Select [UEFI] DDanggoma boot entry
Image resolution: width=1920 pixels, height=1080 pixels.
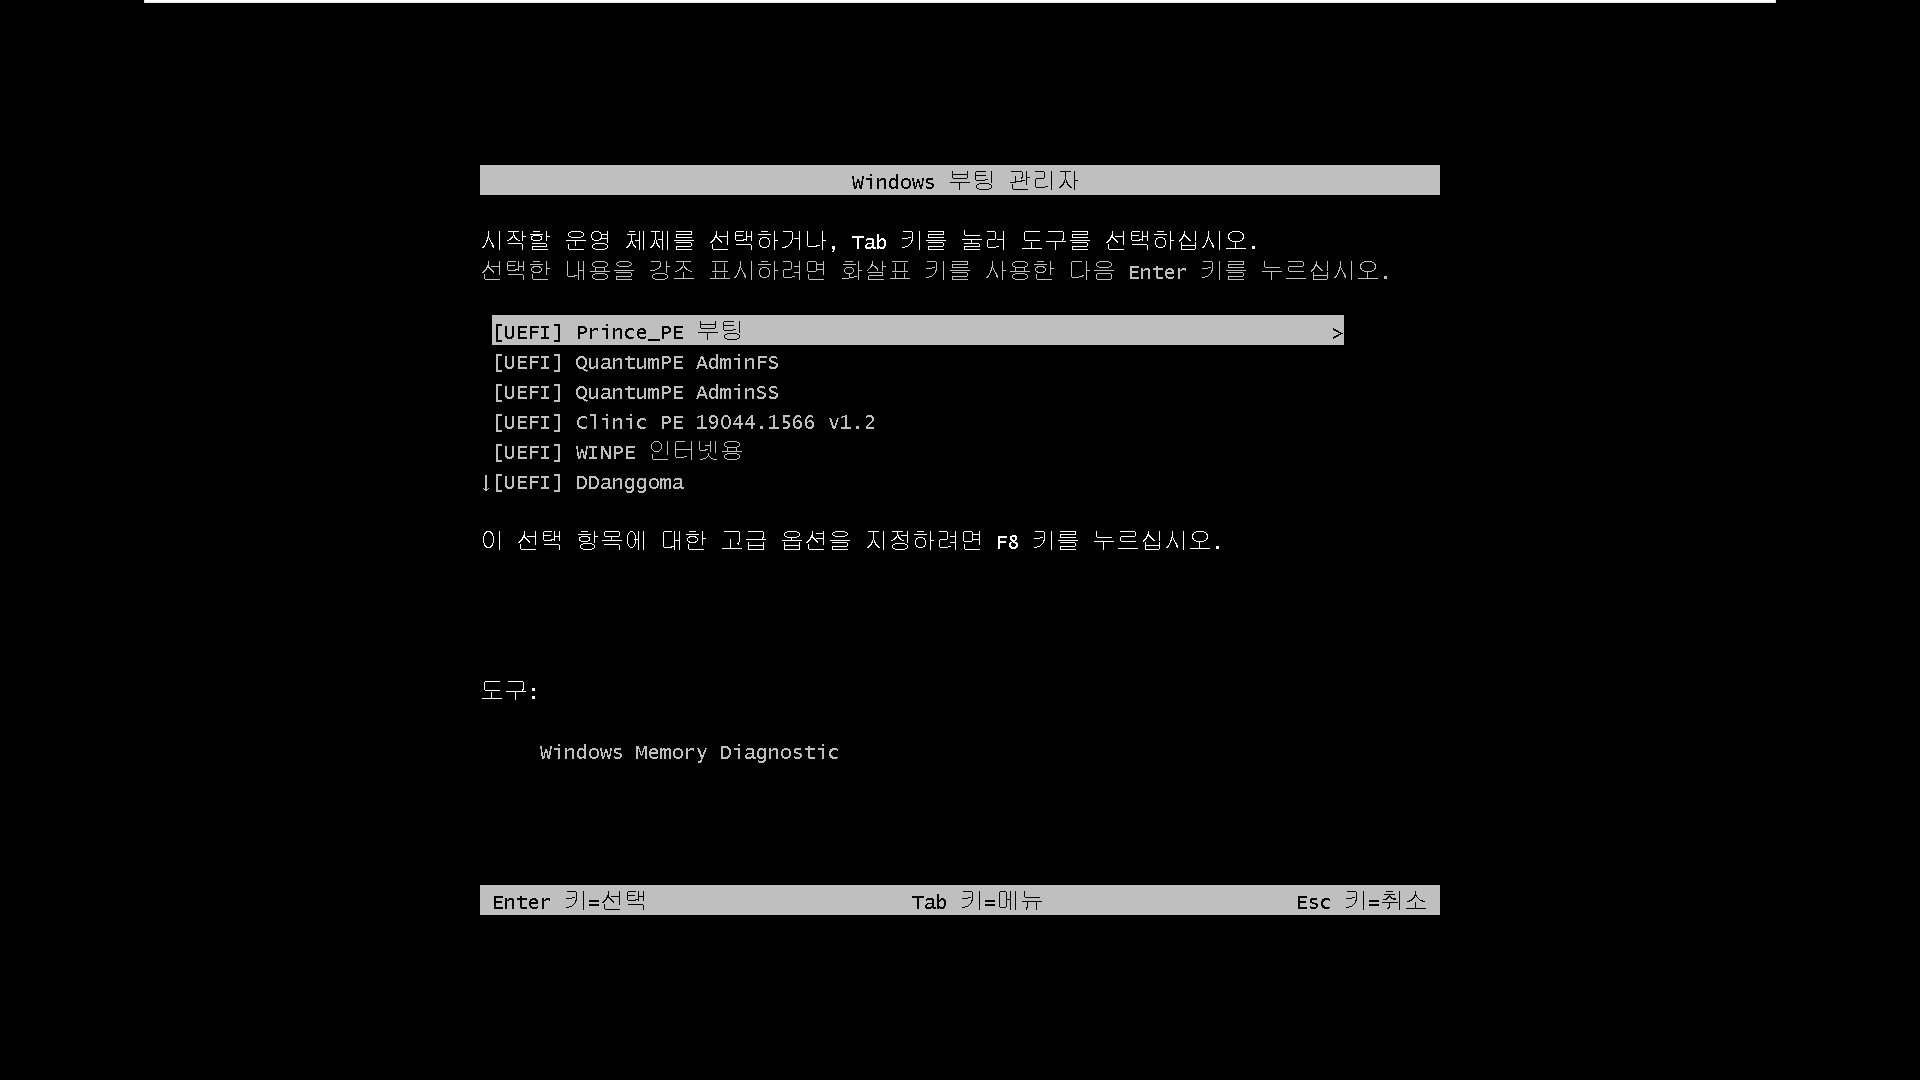click(587, 481)
